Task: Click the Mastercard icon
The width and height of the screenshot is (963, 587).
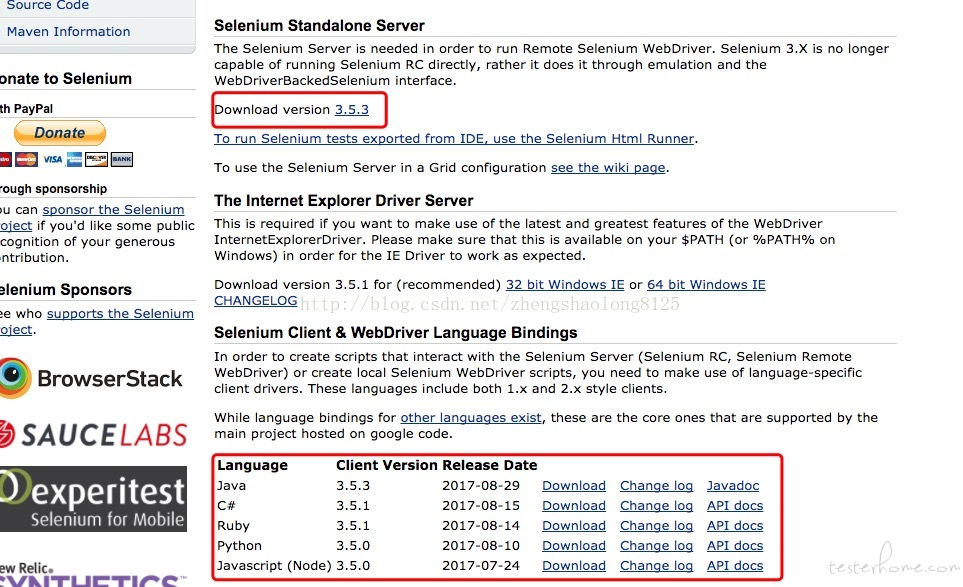Action: pyautogui.click(x=26, y=160)
